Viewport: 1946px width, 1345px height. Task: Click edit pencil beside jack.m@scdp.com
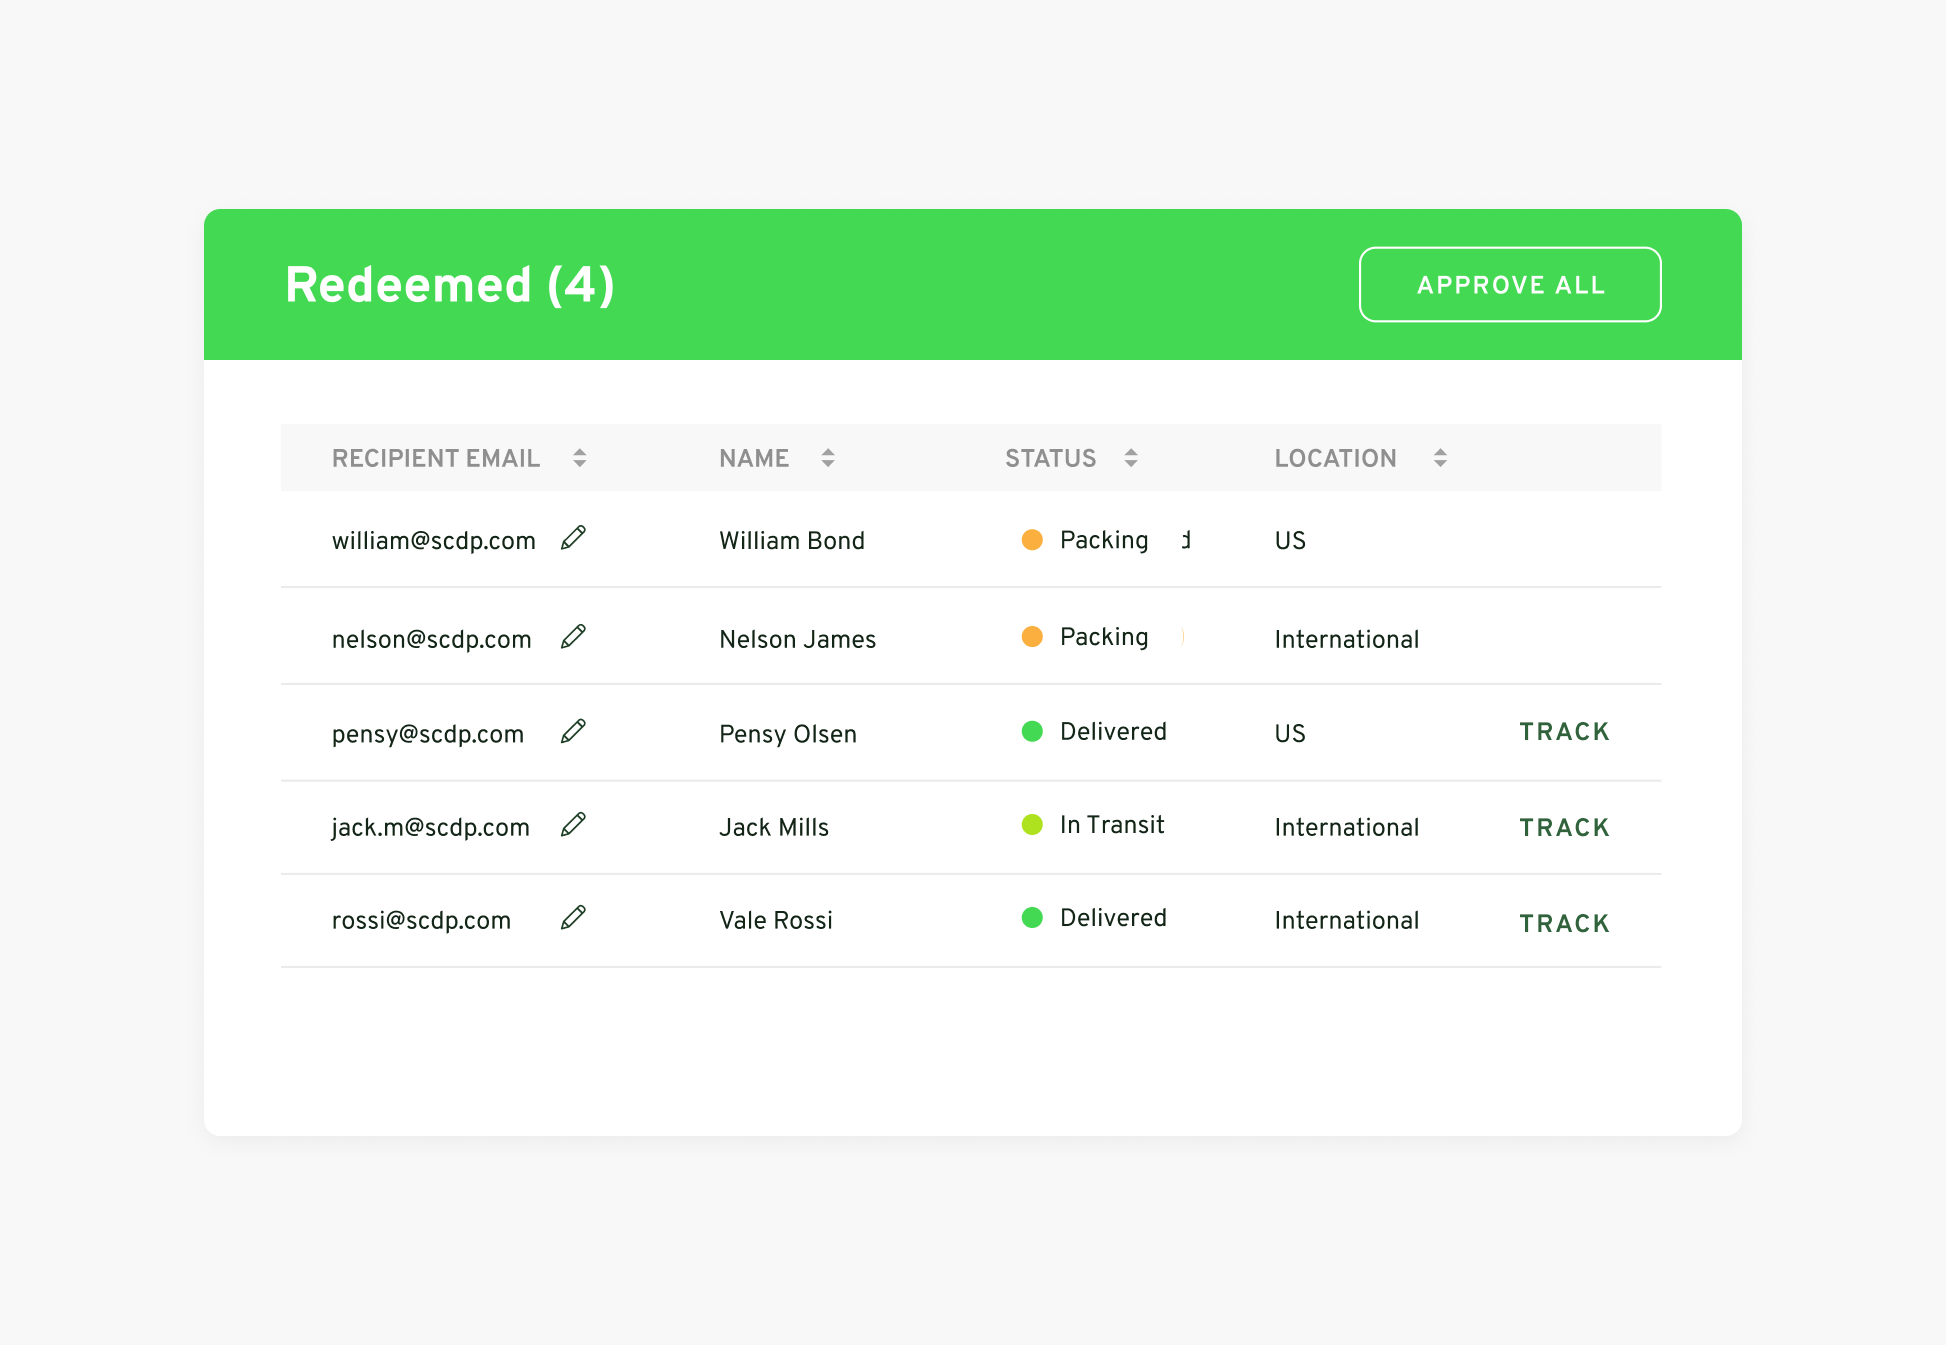[573, 824]
